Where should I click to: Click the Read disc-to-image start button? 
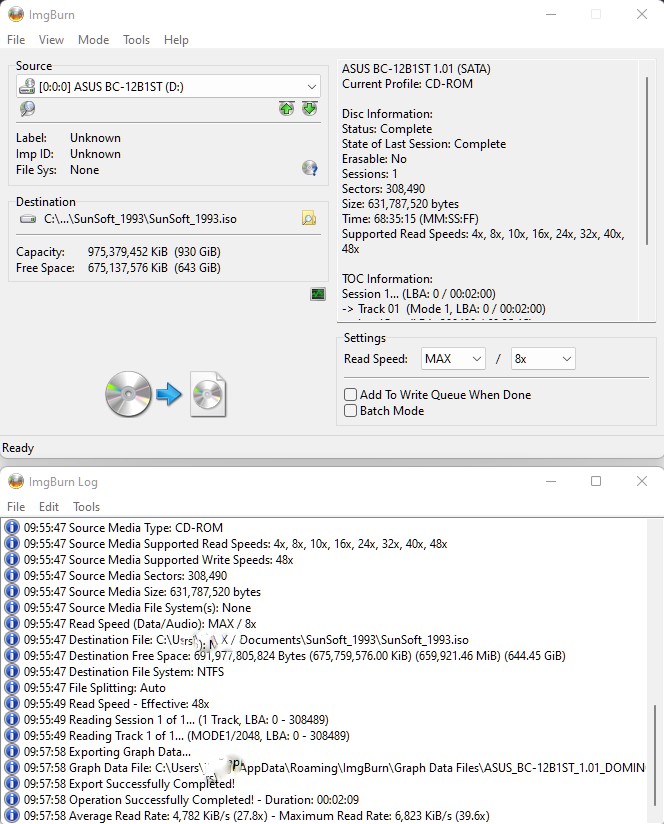[x=166, y=394]
